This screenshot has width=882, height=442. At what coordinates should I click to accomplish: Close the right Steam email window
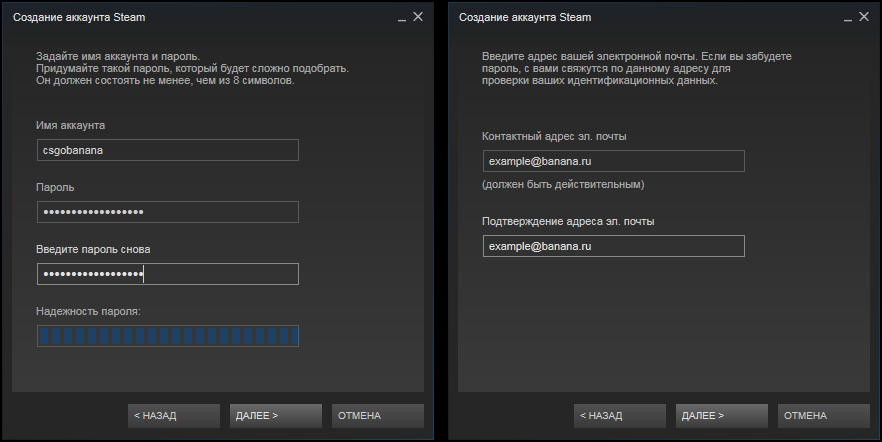(x=864, y=17)
